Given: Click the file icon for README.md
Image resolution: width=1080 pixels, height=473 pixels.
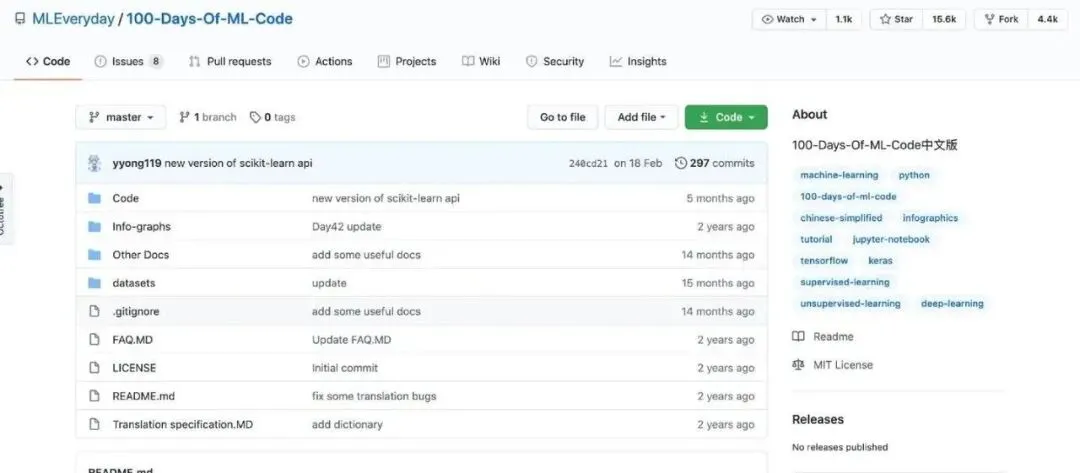Looking at the screenshot, I should pos(94,396).
